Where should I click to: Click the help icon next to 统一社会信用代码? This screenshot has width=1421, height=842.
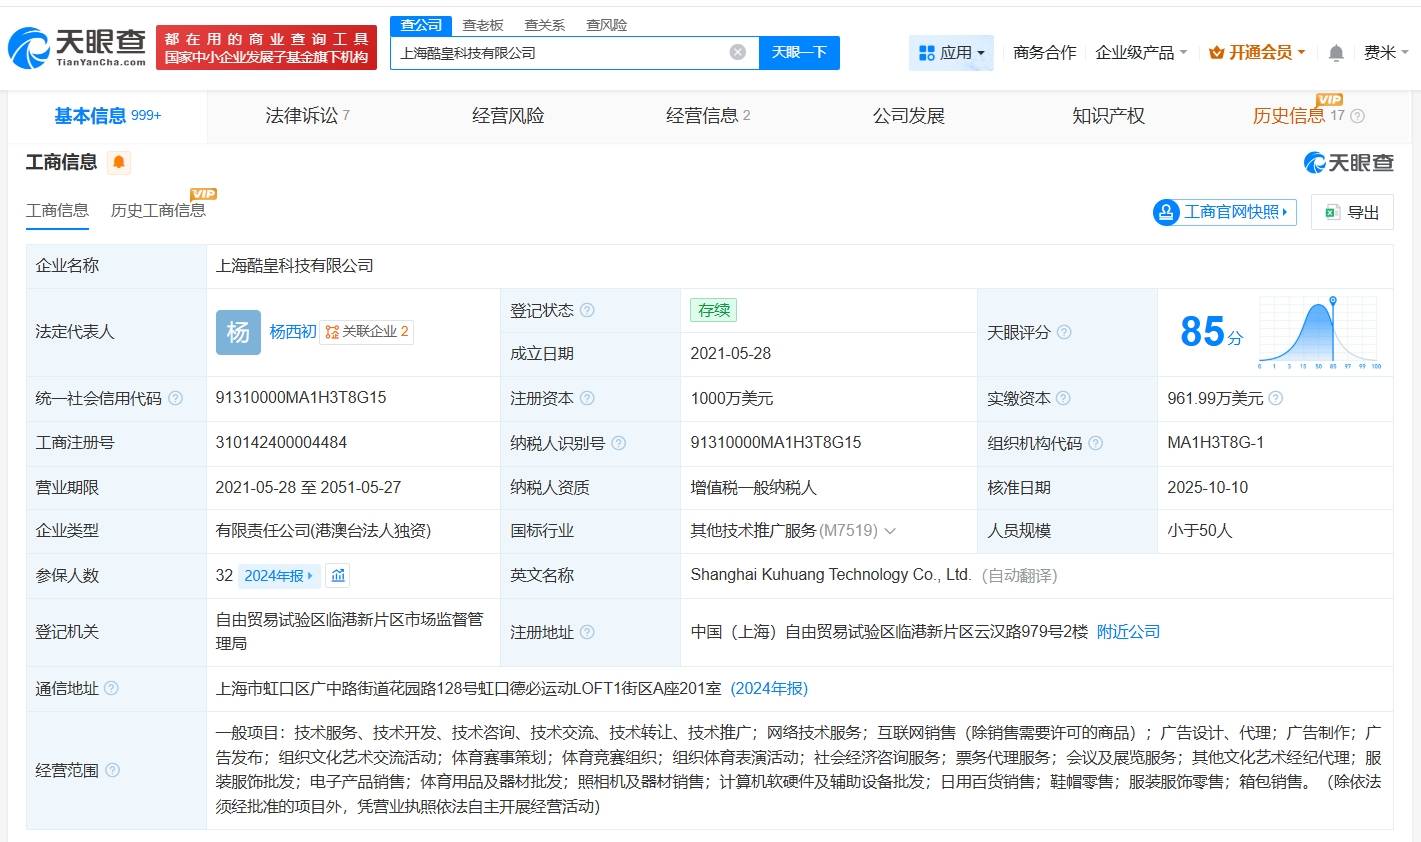tap(176, 398)
